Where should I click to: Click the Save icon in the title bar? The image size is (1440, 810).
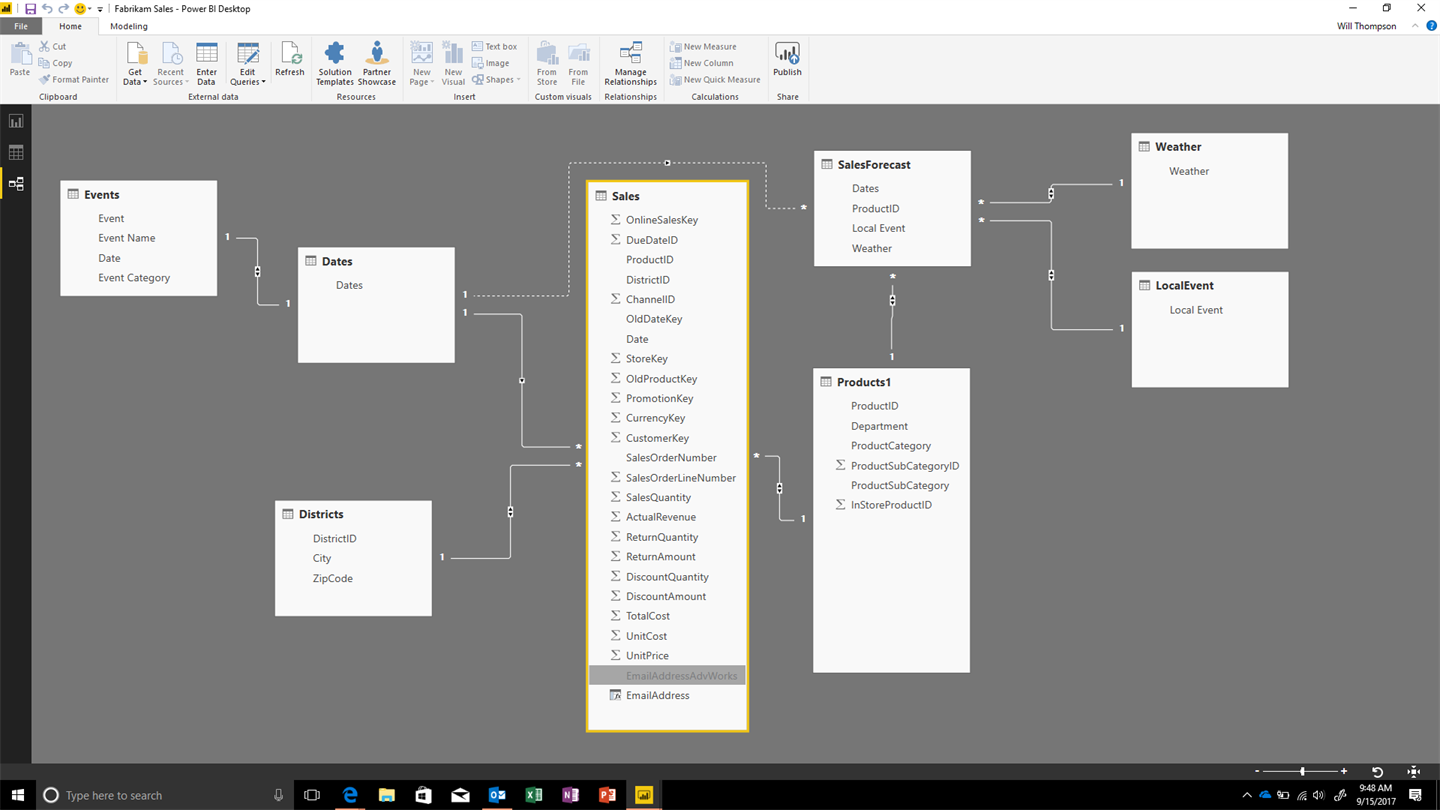pyautogui.click(x=30, y=9)
